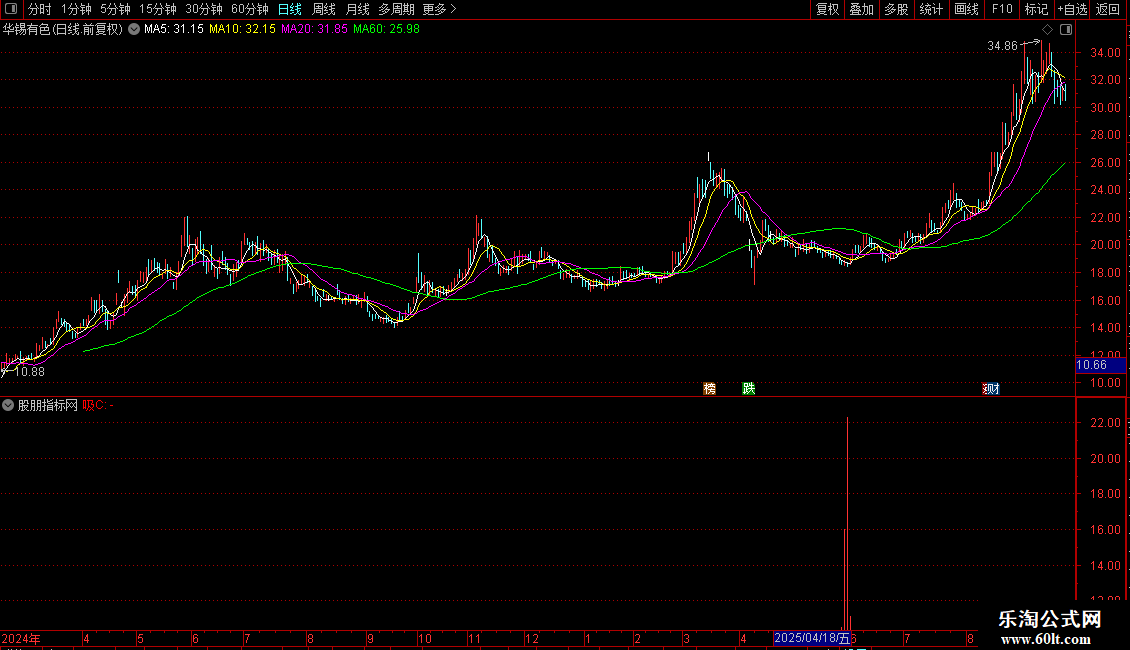Switch to 分时 intraday view
Screen dimensions: 1130x650
[x=40, y=9]
